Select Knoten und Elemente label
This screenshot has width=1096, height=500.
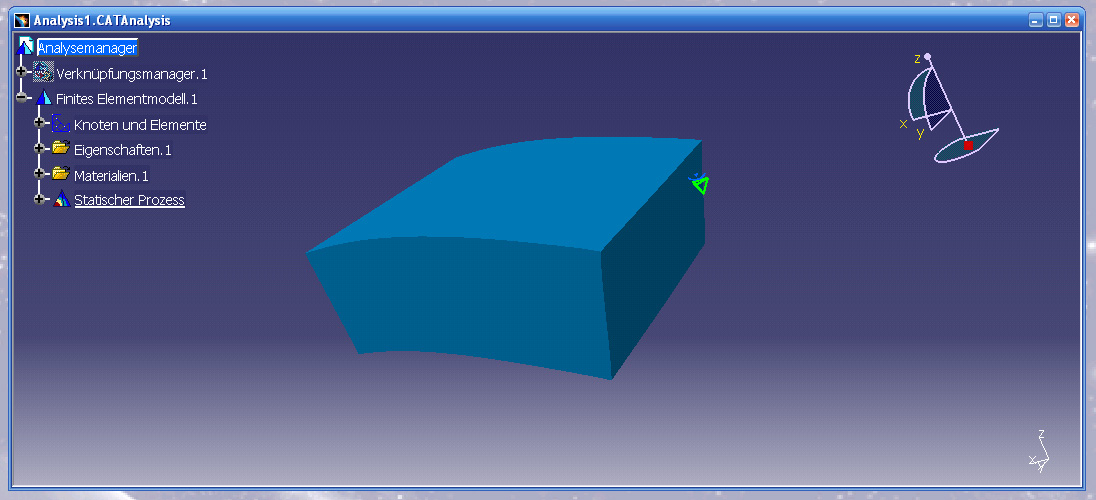click(x=140, y=125)
